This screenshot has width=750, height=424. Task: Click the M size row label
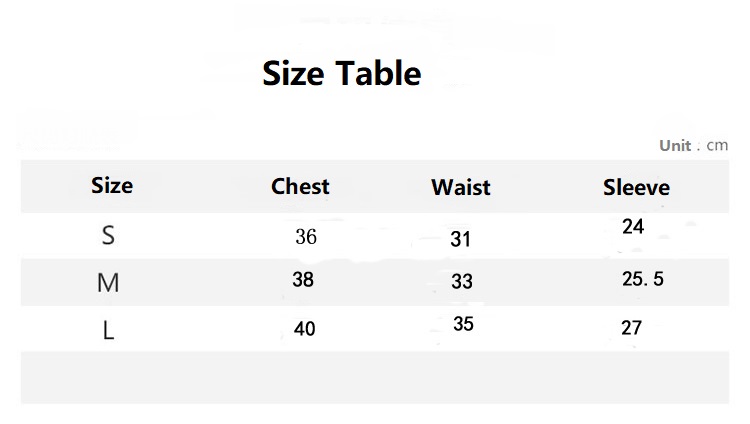pos(108,282)
